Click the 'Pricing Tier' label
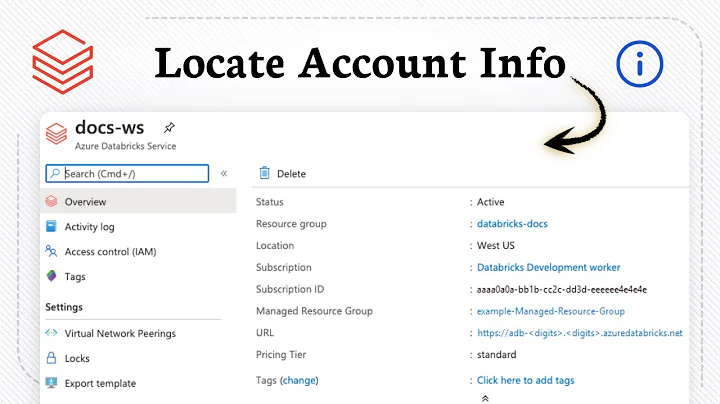The height and width of the screenshot is (404, 720). [281, 354]
